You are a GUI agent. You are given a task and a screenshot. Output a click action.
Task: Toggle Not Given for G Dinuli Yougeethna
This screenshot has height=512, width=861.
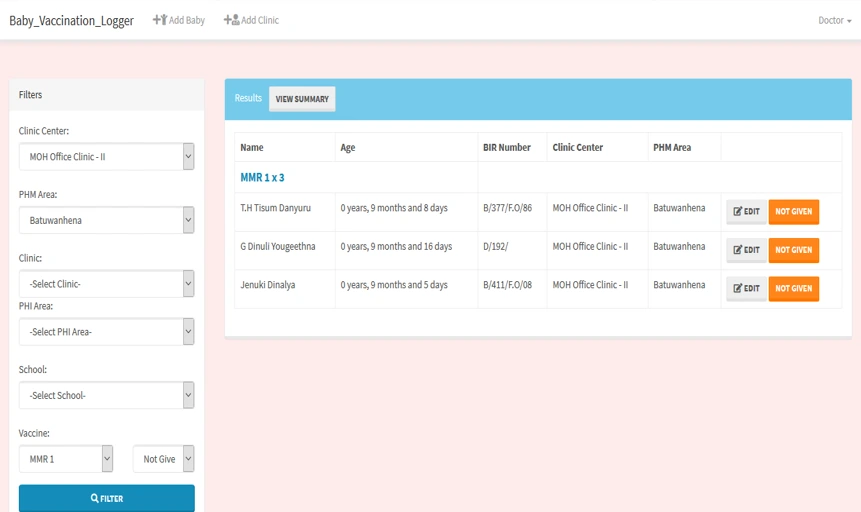(793, 250)
